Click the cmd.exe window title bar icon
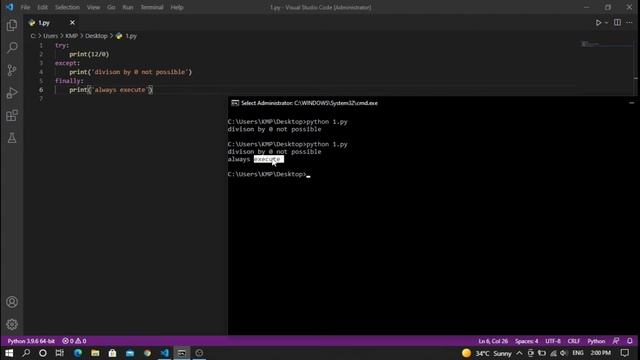 coord(235,103)
